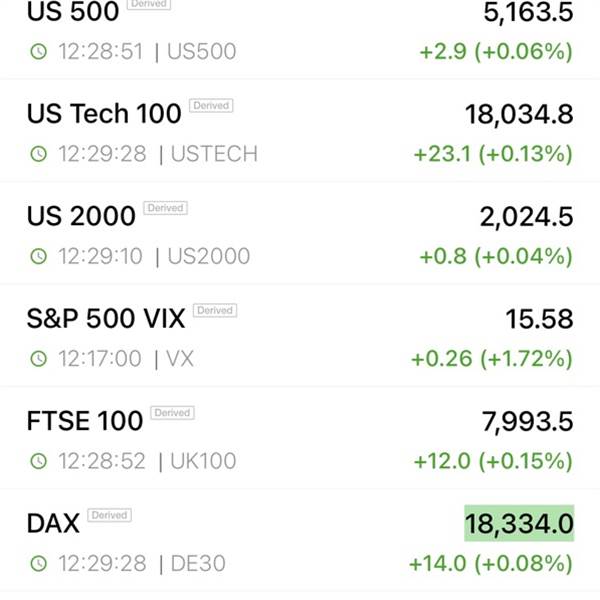Click the Derived badge next to DAX
This screenshot has width=600, height=600.
tap(109, 515)
